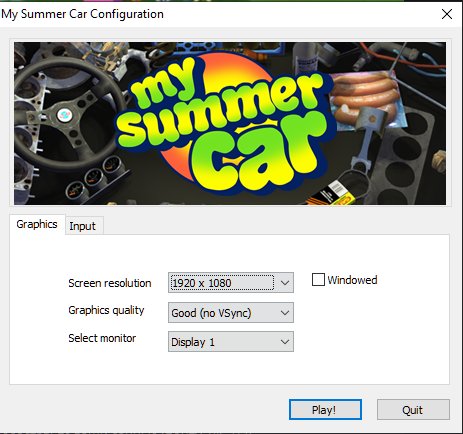This screenshot has width=463, height=434.
Task: Exit the launcher via Quit button
Action: click(413, 409)
